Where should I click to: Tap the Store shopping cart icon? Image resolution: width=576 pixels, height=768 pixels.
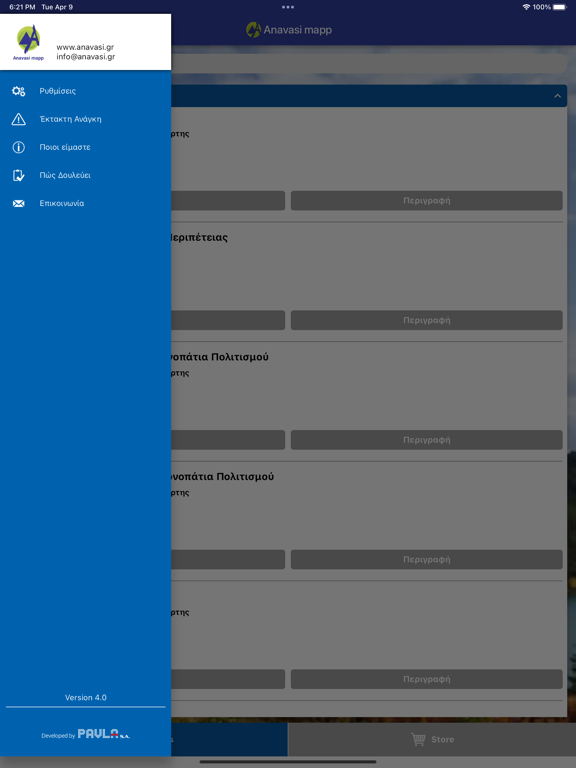click(x=418, y=739)
